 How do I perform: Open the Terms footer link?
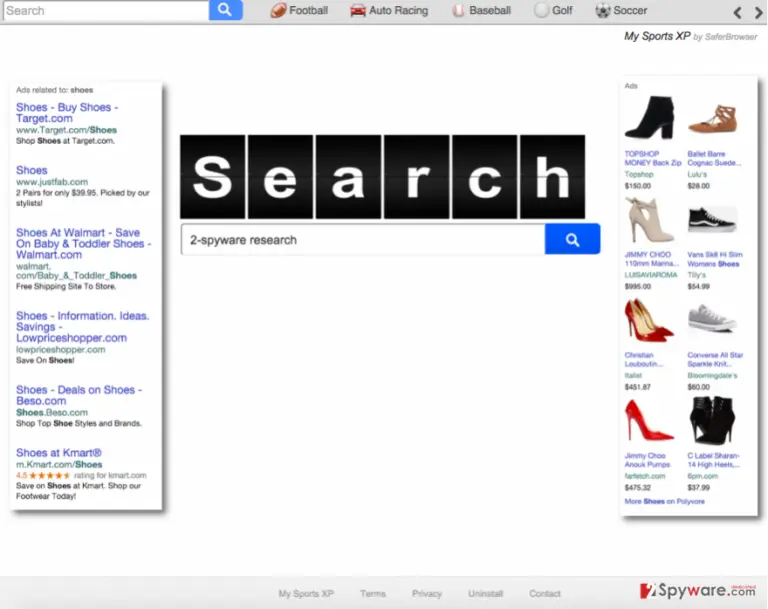coord(373,593)
